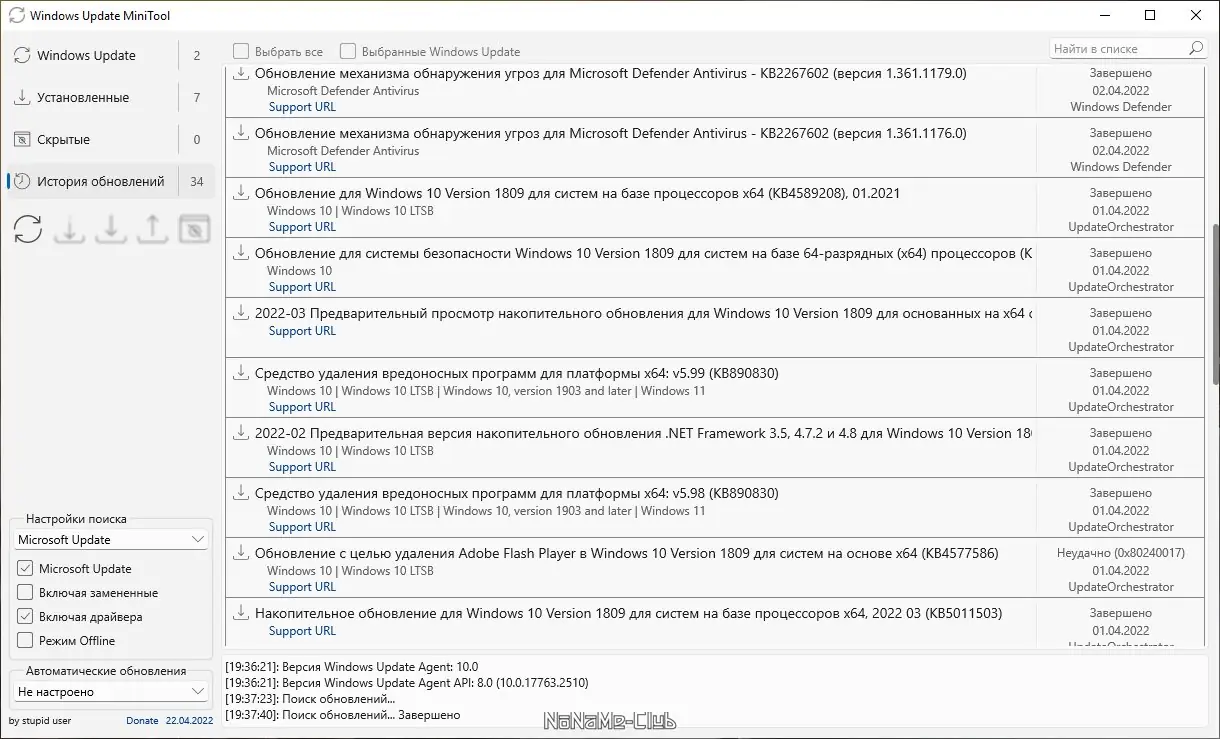Screen dimensions: 1220x739
Task: Click download icon beside KB5011503 cumulative update
Action: 240,613
